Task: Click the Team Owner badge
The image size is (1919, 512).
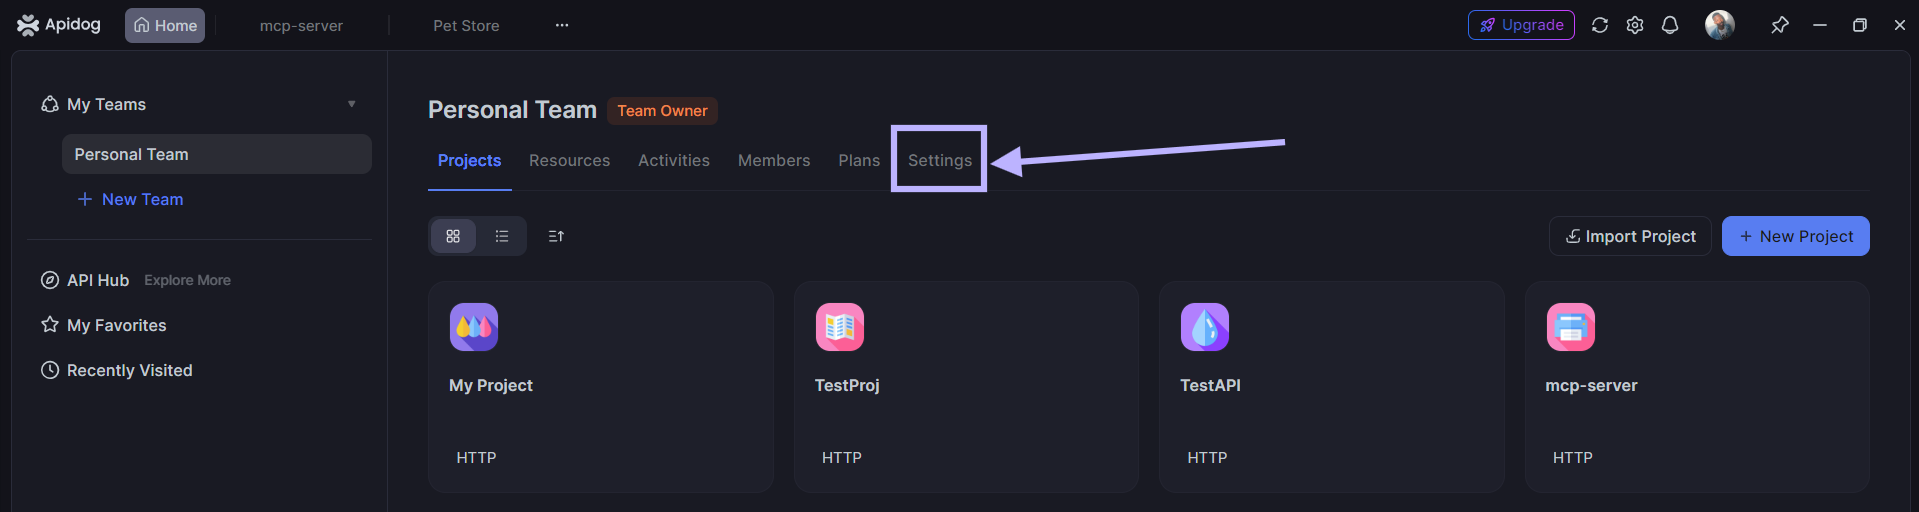Action: tap(662, 110)
